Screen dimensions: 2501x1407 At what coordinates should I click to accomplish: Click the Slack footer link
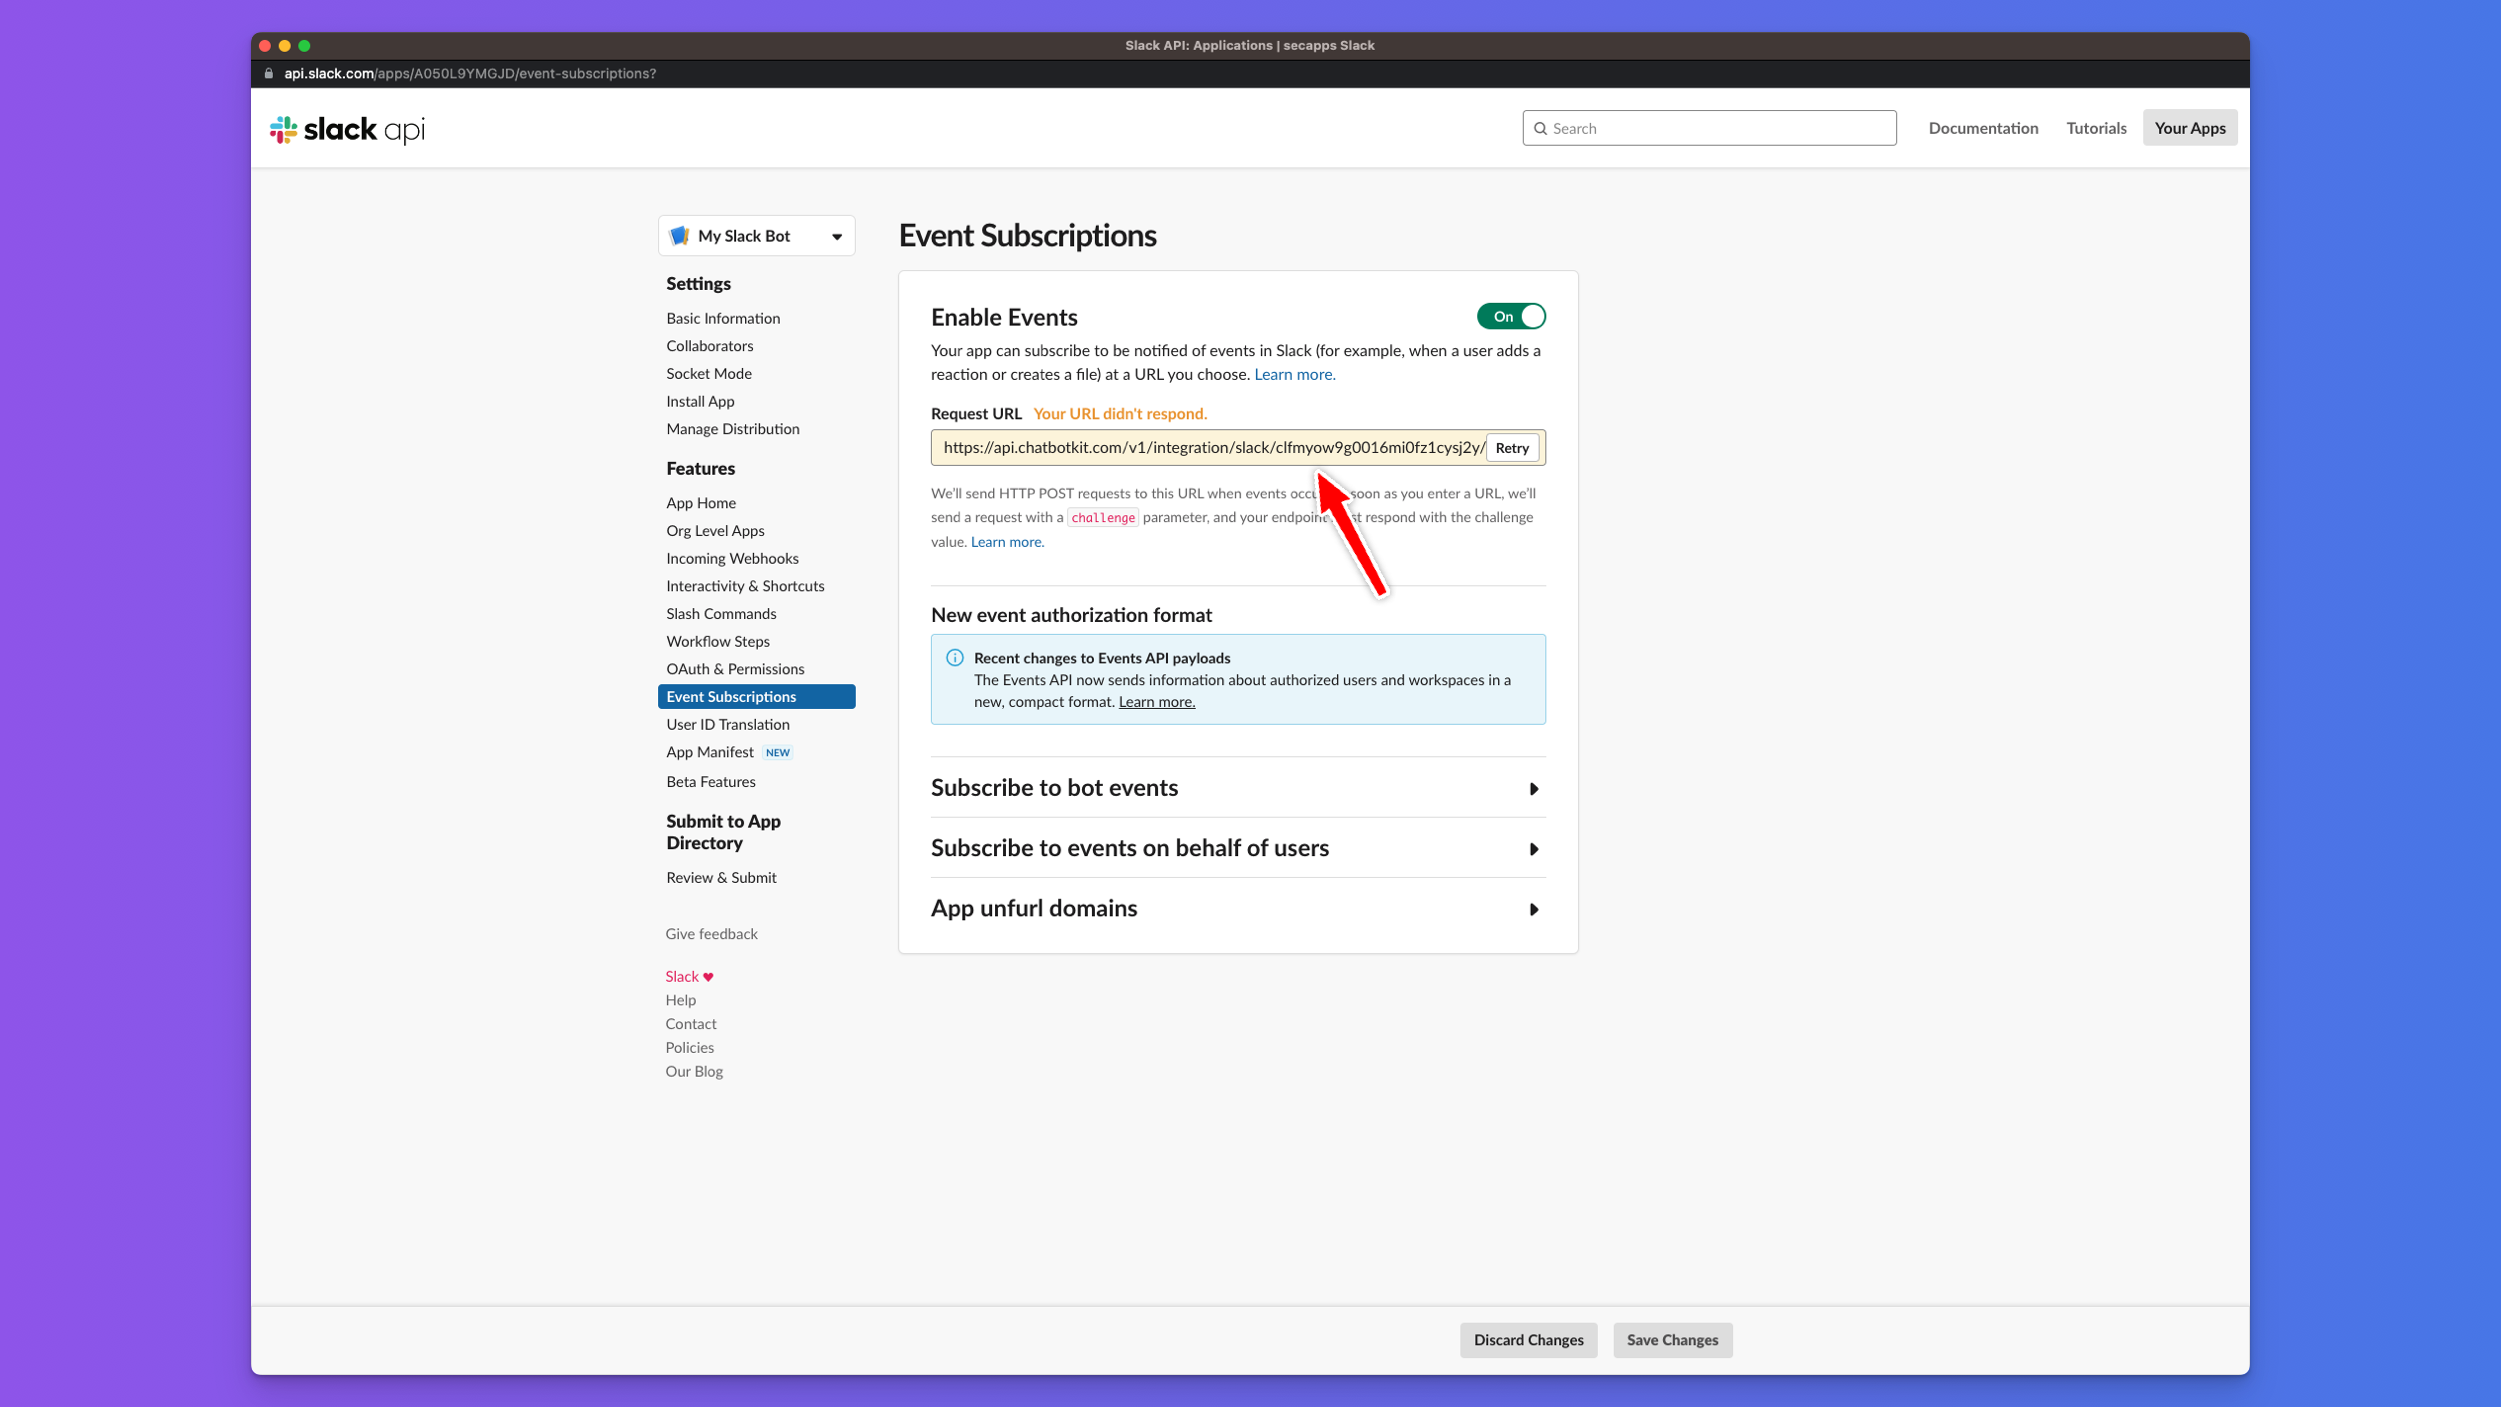pos(681,977)
